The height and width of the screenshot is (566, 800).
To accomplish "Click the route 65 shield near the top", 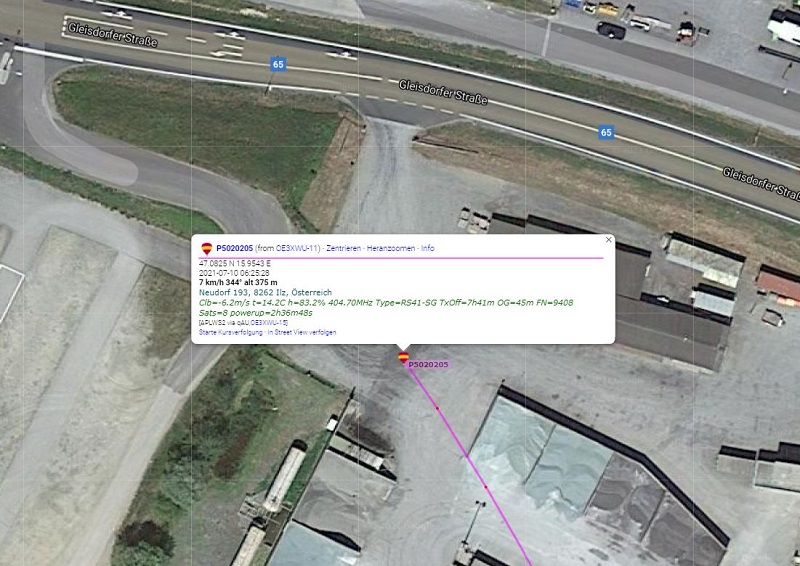I will (x=278, y=64).
